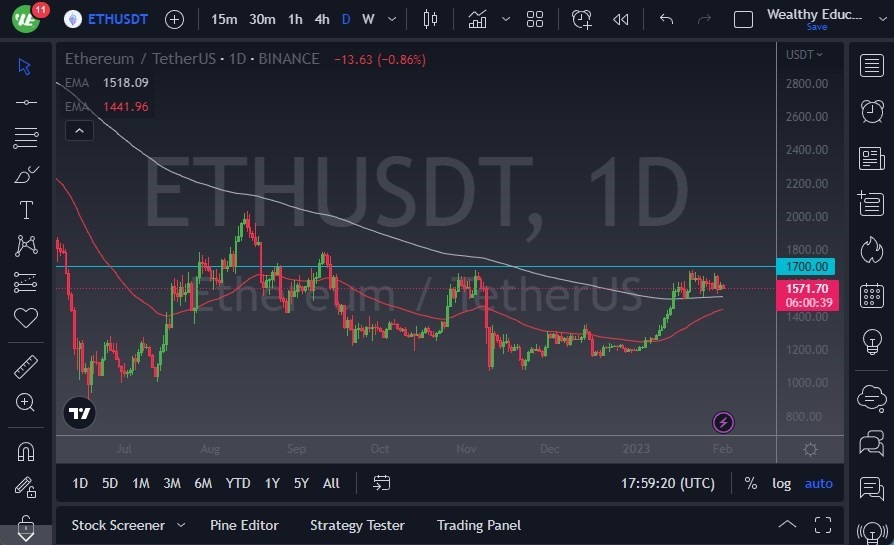Screen dimensions: 894x545
Task: Click the TradingView logo on chart
Action: coord(79,413)
